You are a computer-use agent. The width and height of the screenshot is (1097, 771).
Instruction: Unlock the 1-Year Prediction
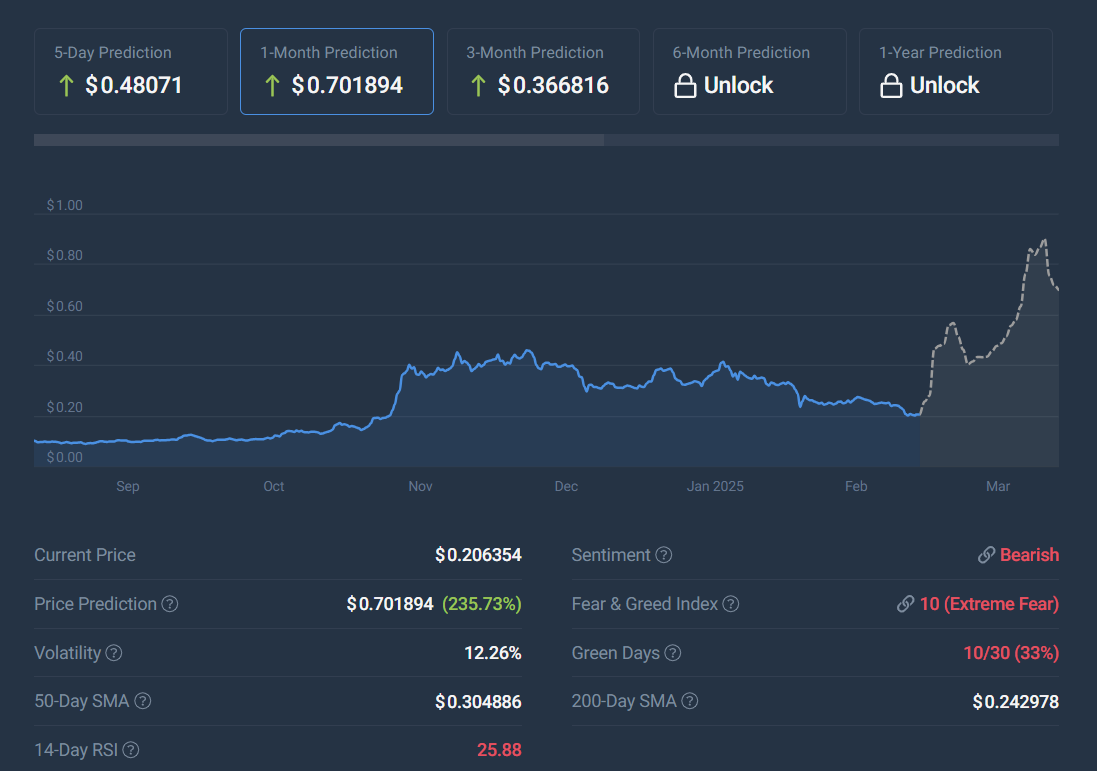tap(956, 71)
